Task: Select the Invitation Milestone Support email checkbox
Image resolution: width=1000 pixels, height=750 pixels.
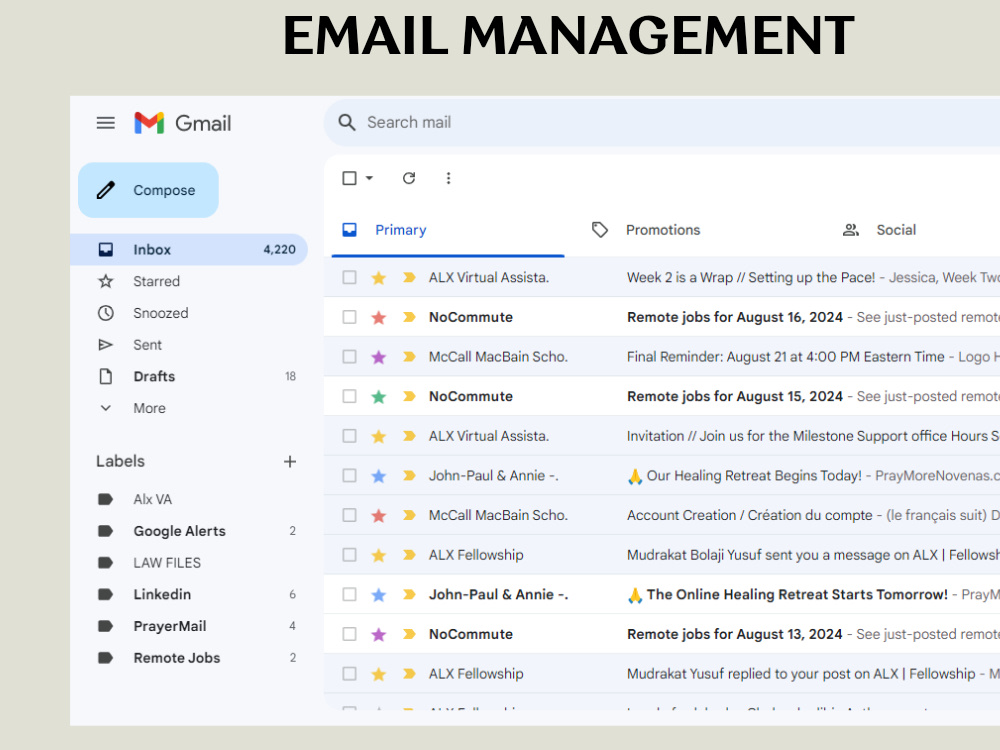Action: pyautogui.click(x=349, y=436)
